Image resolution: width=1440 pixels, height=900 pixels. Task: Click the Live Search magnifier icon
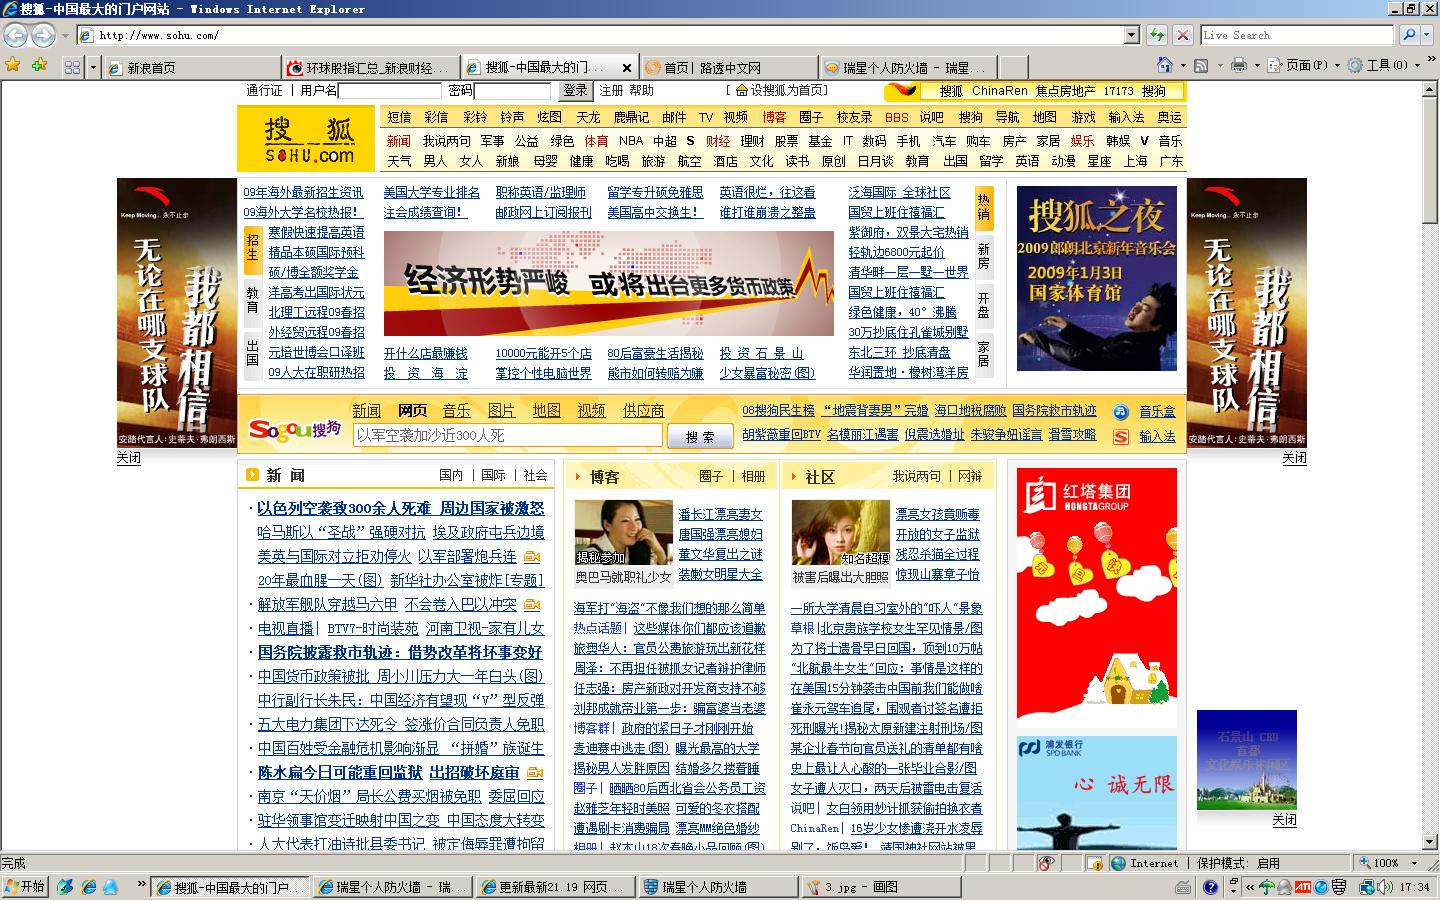point(1409,35)
